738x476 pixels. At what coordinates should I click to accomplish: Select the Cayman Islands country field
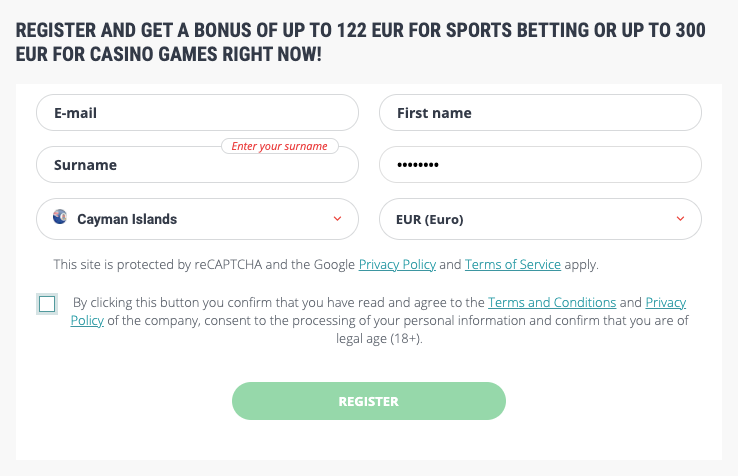(x=197, y=219)
